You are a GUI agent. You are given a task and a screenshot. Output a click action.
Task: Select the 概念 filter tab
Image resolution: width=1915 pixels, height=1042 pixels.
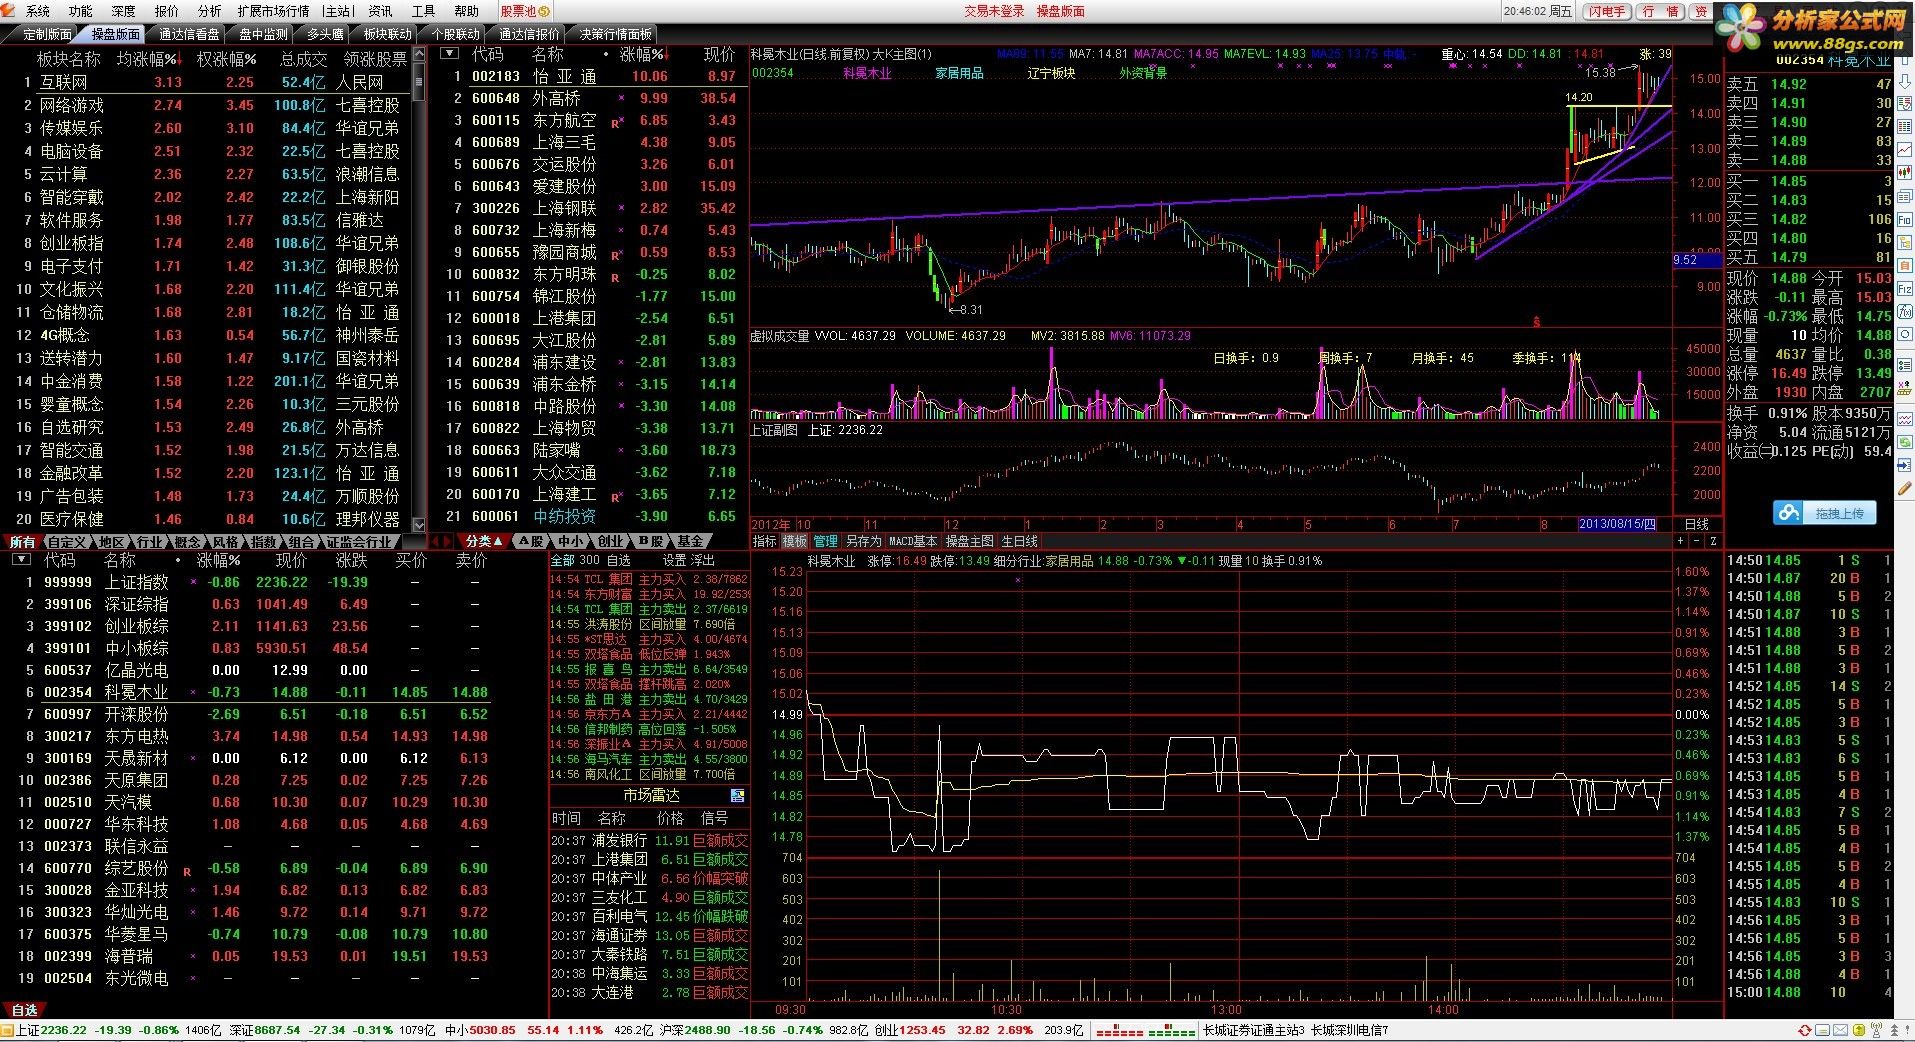pyautogui.click(x=187, y=542)
